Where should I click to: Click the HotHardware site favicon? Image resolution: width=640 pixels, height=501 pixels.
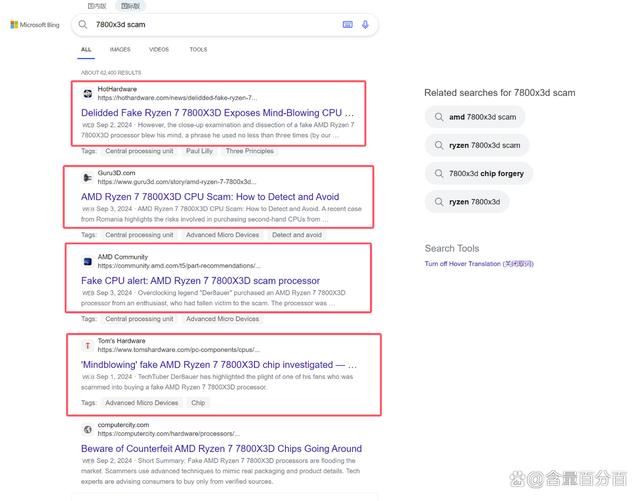(x=87, y=94)
